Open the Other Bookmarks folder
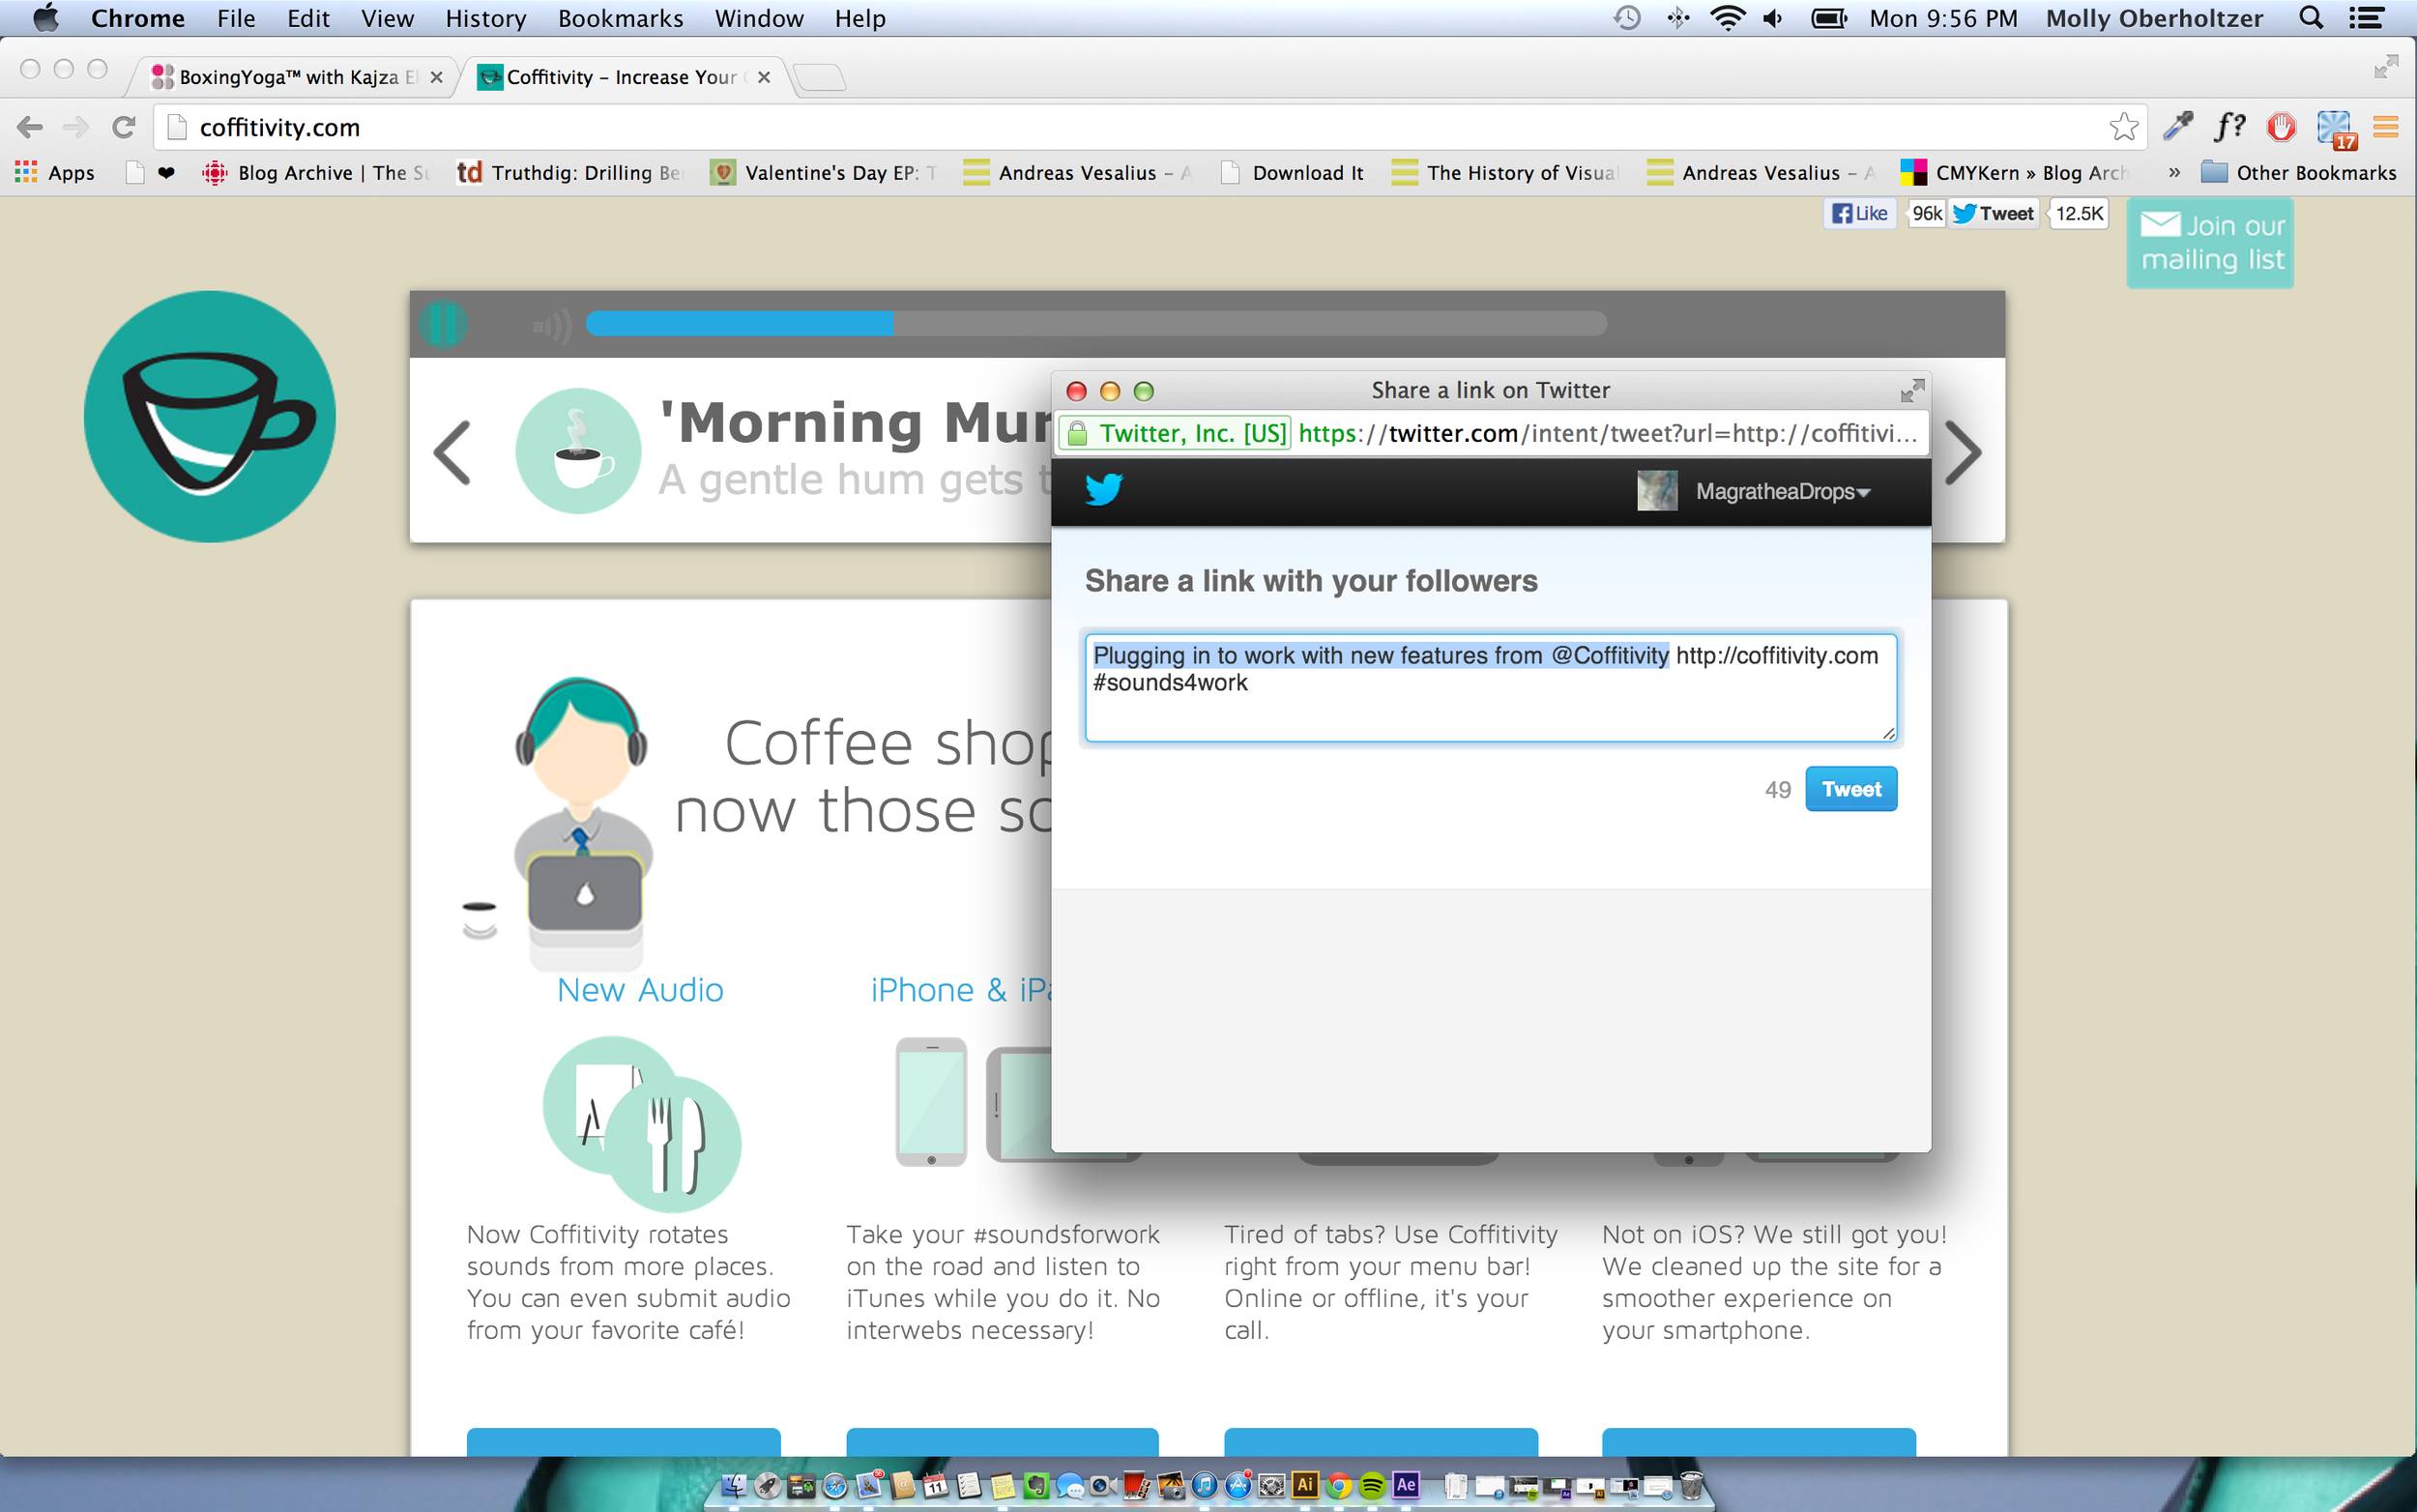The height and width of the screenshot is (1512, 2417). [x=2298, y=172]
